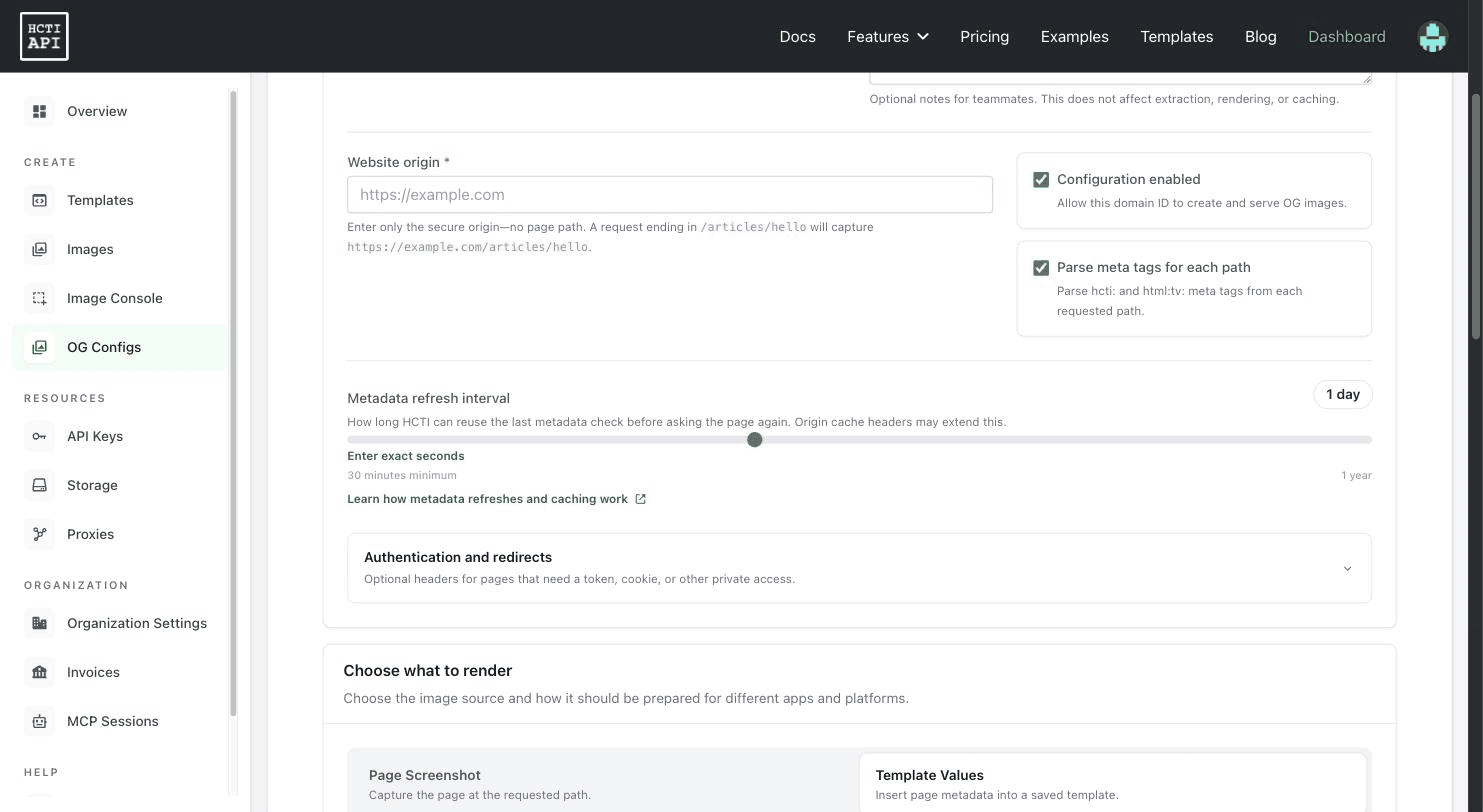Open Examples in the top navigation
The height and width of the screenshot is (812, 1483).
[1074, 37]
